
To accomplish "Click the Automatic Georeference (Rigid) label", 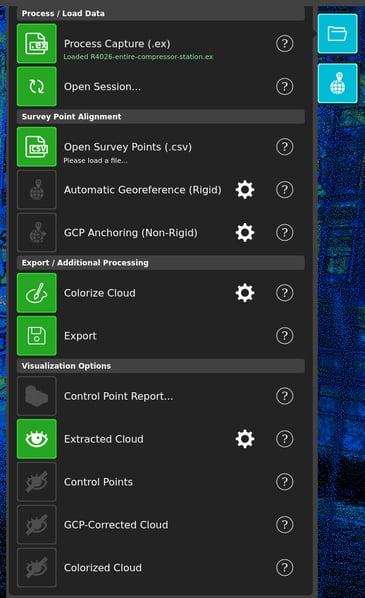I will (x=143, y=190).
